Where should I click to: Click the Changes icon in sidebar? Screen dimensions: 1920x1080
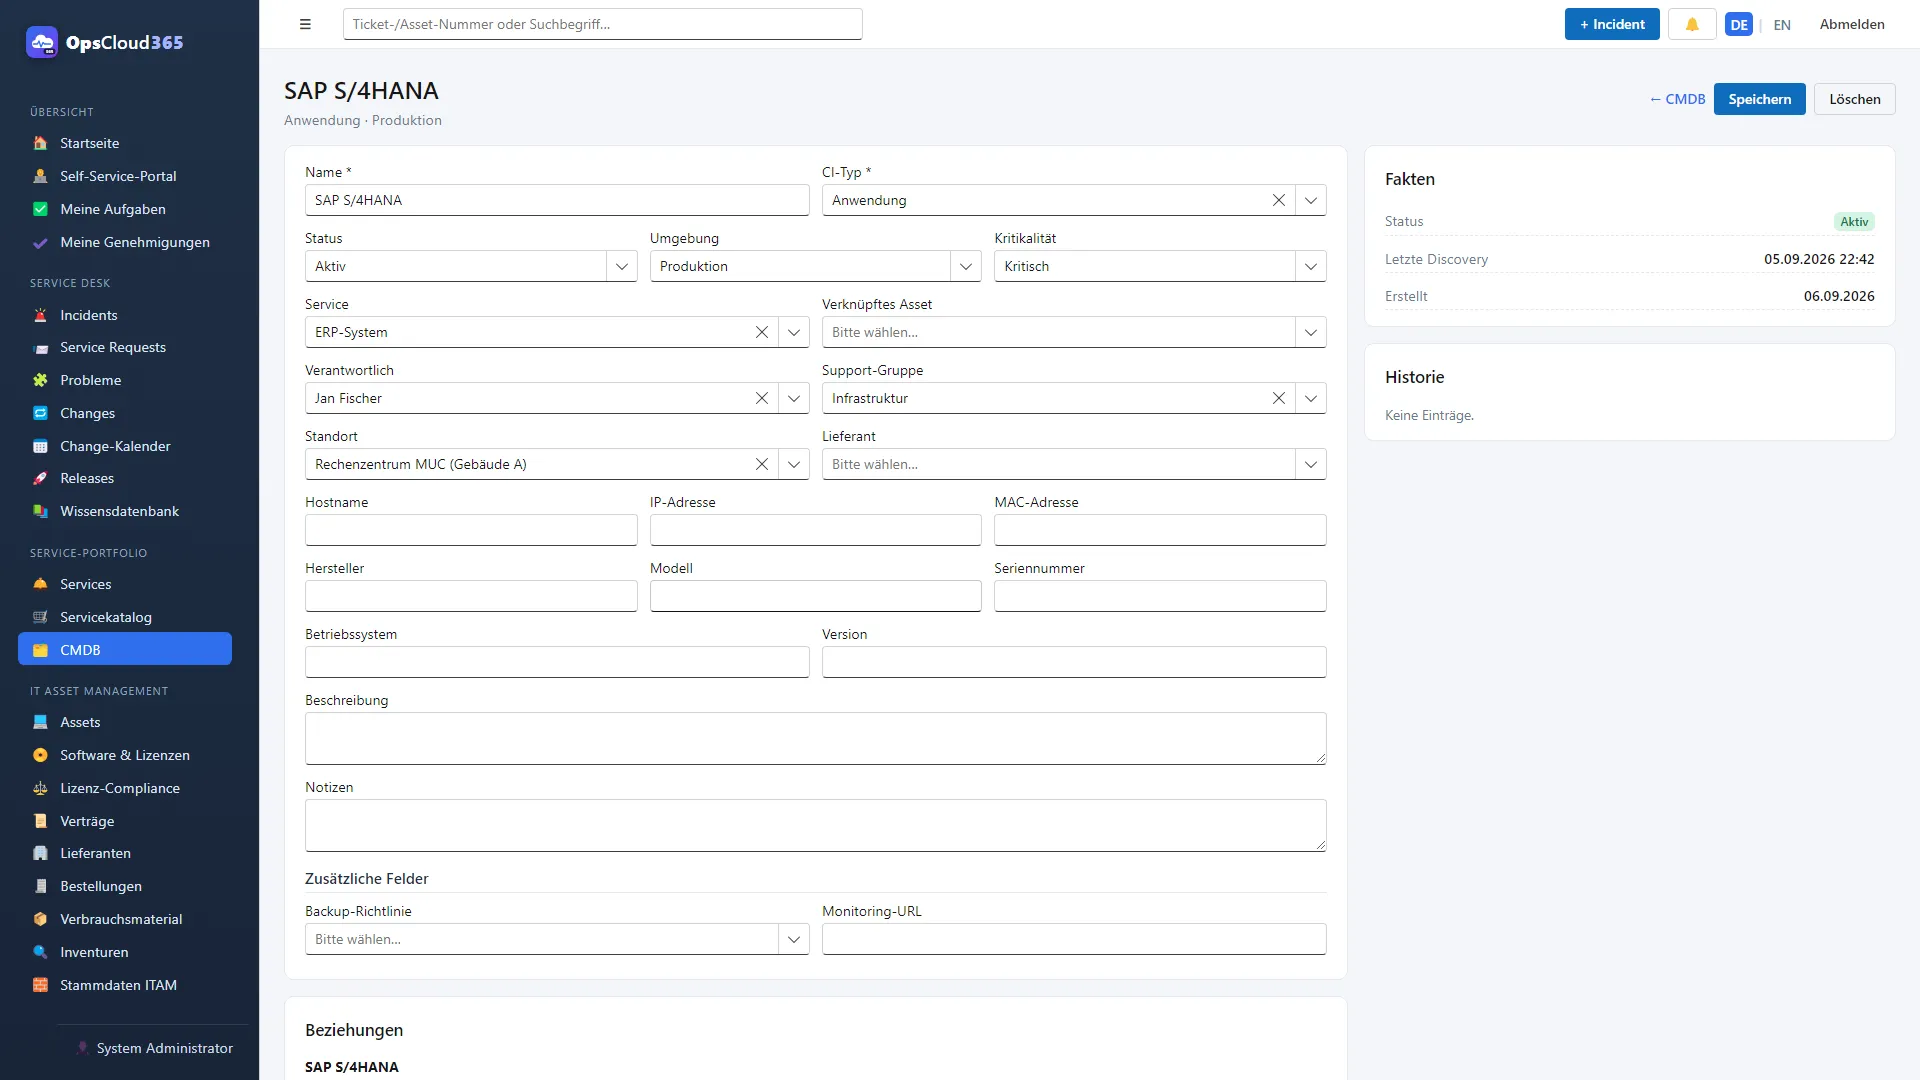pyautogui.click(x=40, y=413)
